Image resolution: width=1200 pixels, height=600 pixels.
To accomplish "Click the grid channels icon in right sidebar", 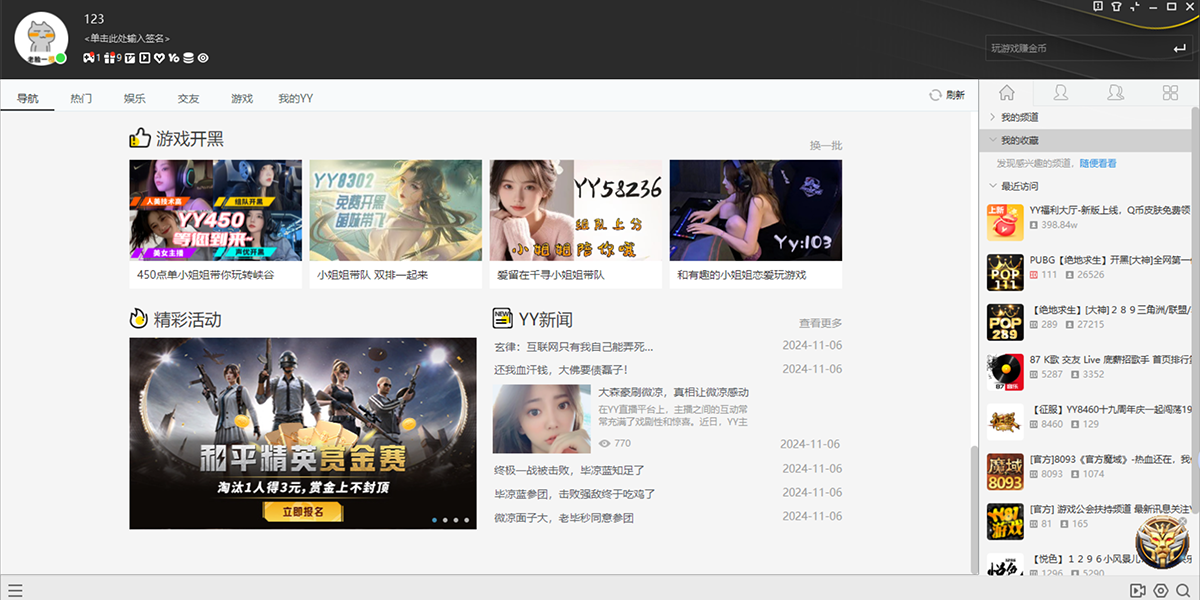I will (x=1170, y=92).
